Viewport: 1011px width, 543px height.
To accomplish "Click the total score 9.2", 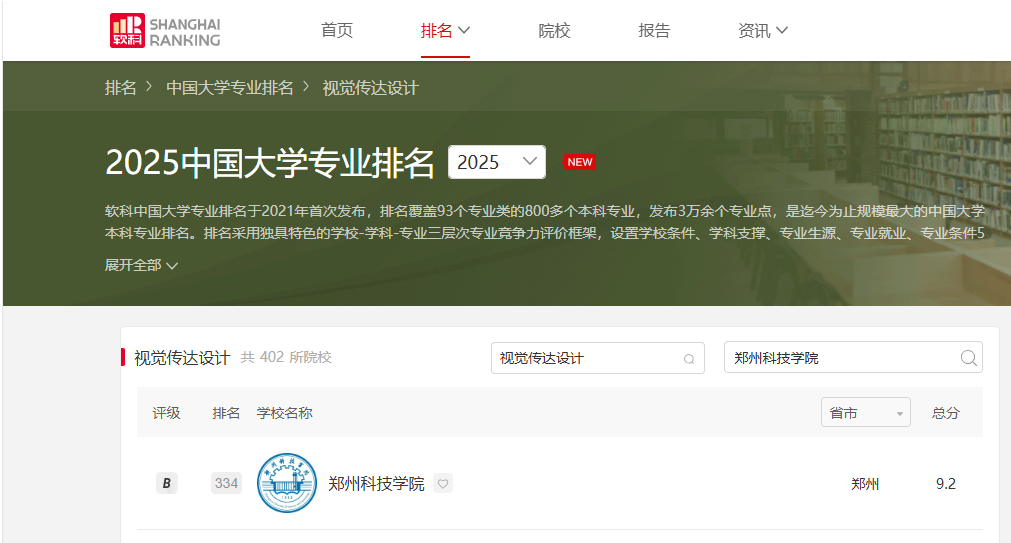I will point(946,484).
